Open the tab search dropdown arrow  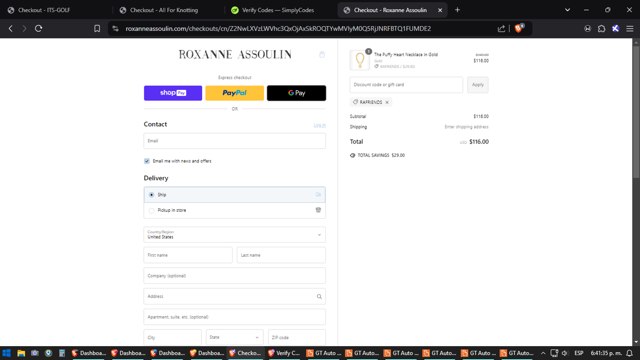(x=567, y=10)
